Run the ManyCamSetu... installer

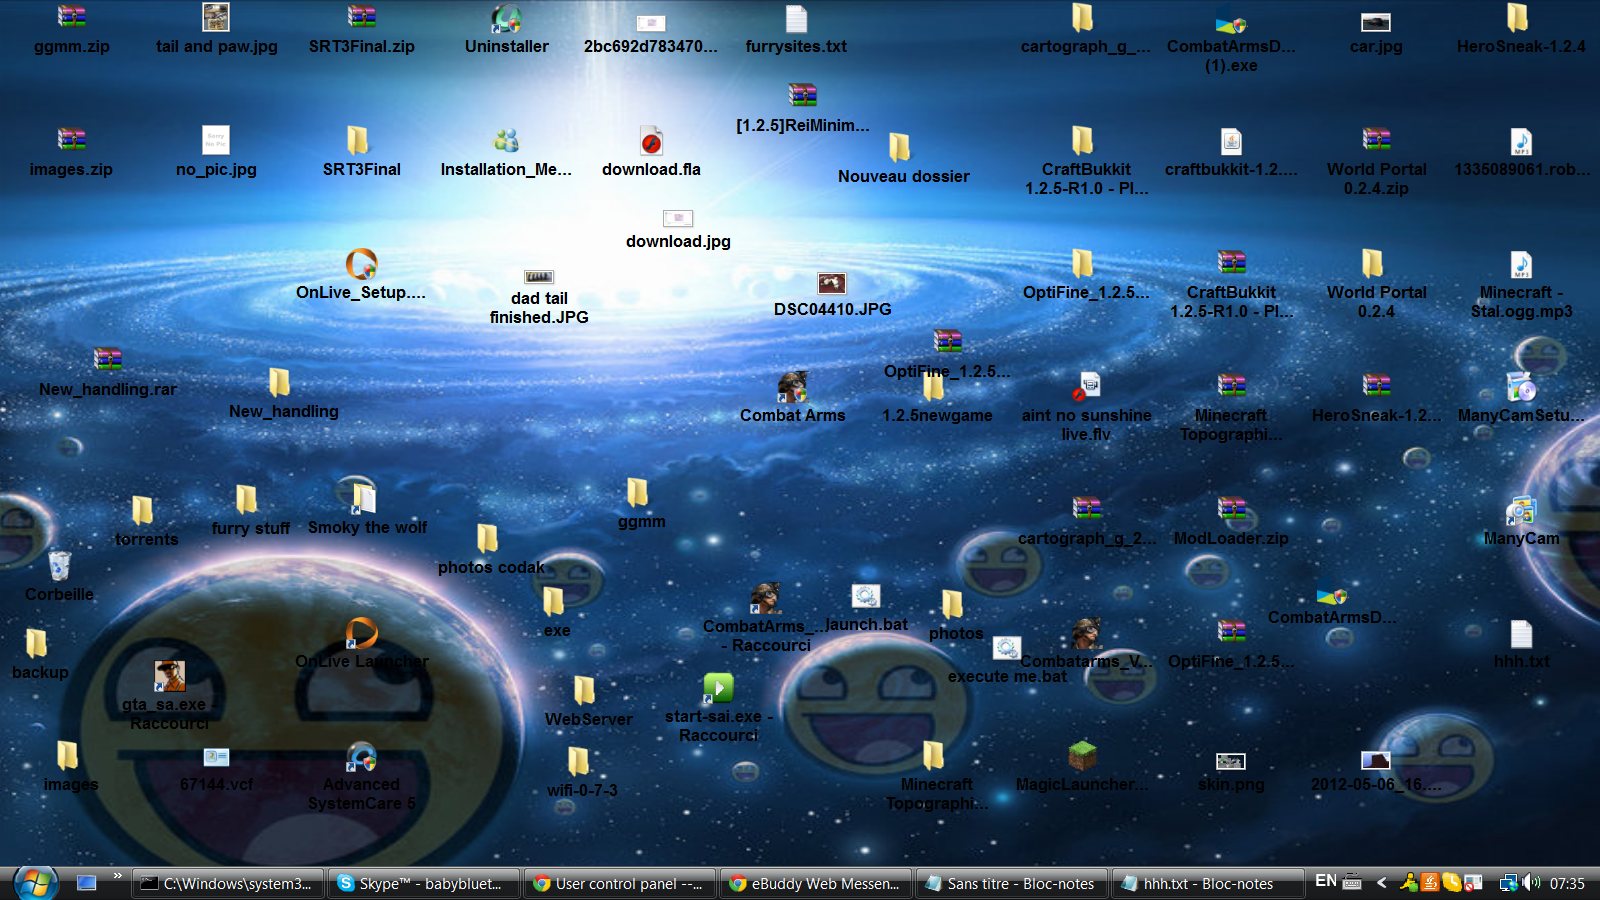coord(1521,386)
